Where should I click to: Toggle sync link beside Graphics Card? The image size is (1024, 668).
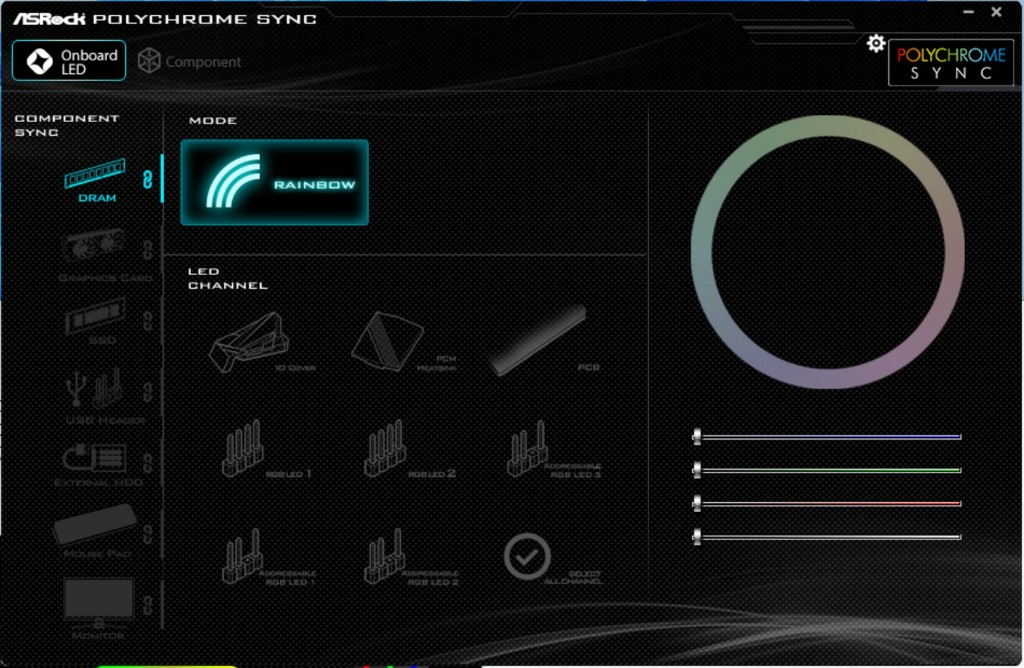tap(147, 249)
